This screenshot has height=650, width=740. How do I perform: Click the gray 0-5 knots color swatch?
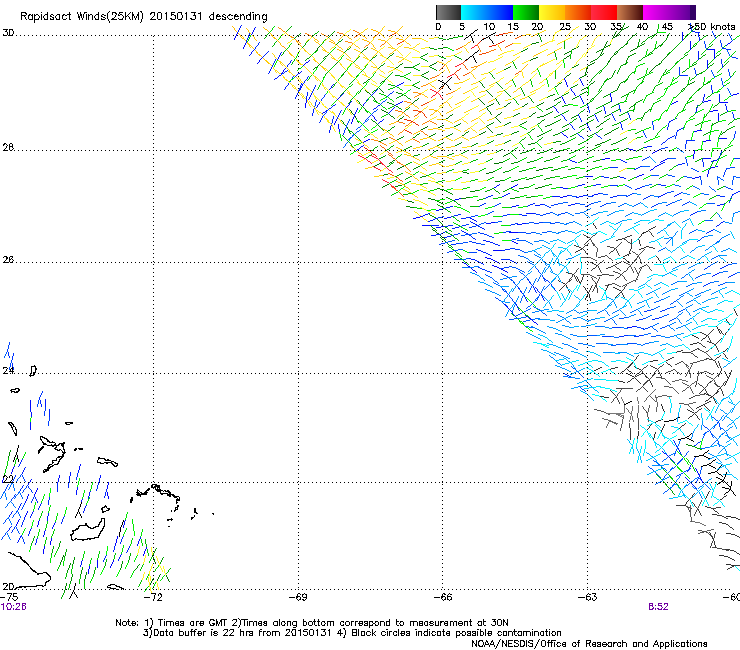448,12
